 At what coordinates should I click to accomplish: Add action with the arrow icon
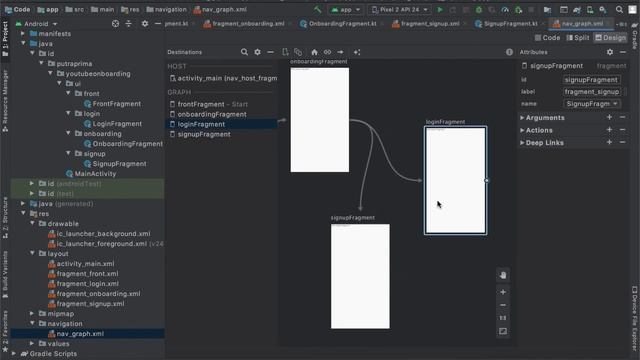pyautogui.click(x=340, y=52)
